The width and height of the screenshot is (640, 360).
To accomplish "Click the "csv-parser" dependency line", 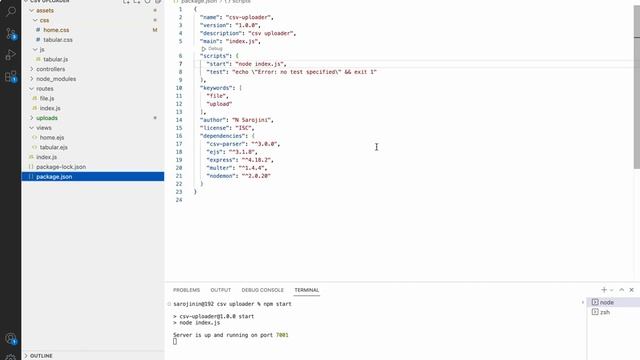I will tap(243, 144).
